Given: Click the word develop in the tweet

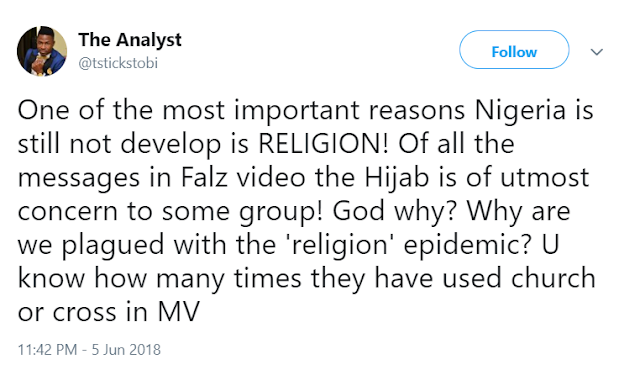Looking at the screenshot, I should point(171,145).
